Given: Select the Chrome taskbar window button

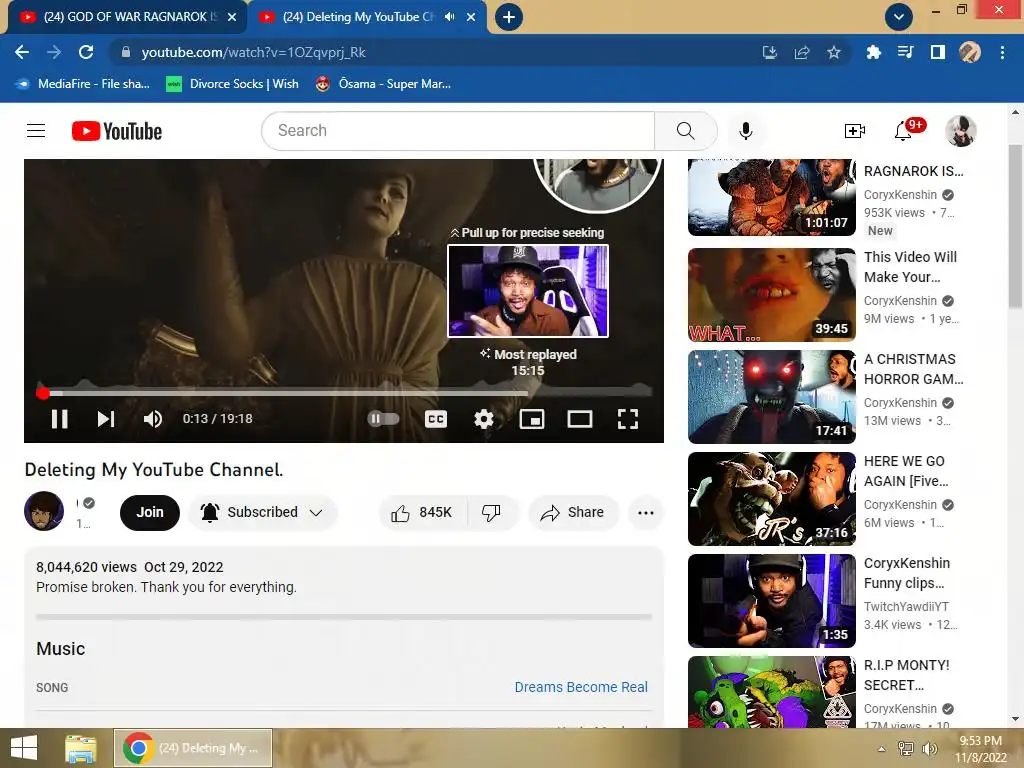Looking at the screenshot, I should (193, 748).
